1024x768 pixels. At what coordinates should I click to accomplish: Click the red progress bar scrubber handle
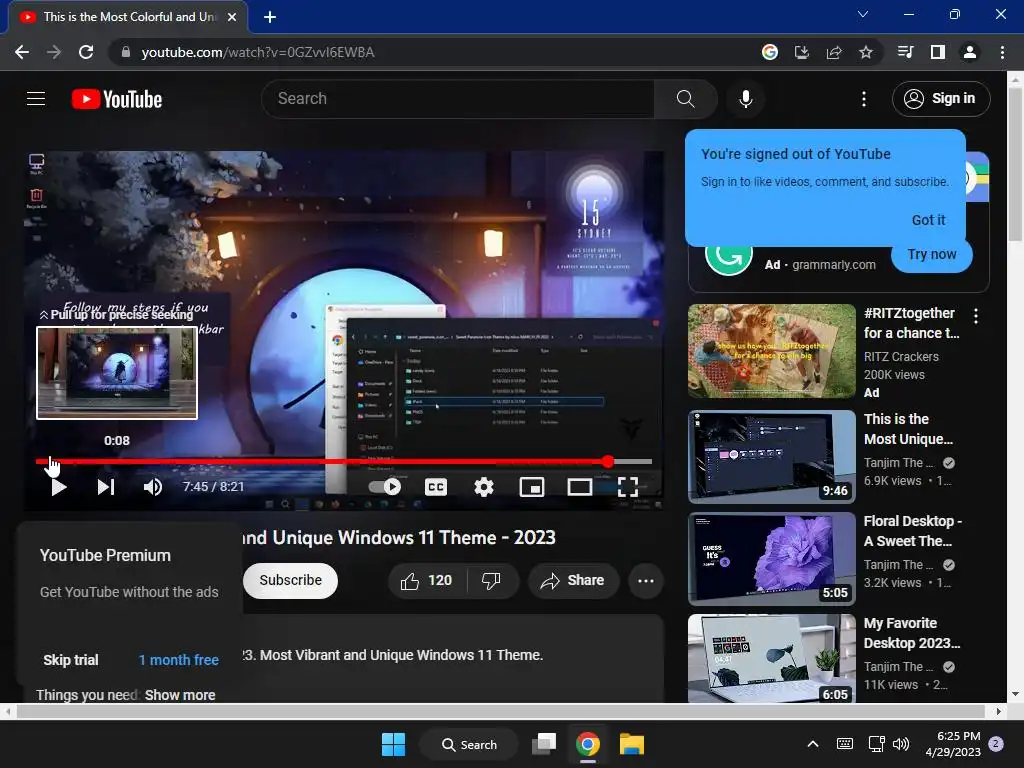point(608,462)
